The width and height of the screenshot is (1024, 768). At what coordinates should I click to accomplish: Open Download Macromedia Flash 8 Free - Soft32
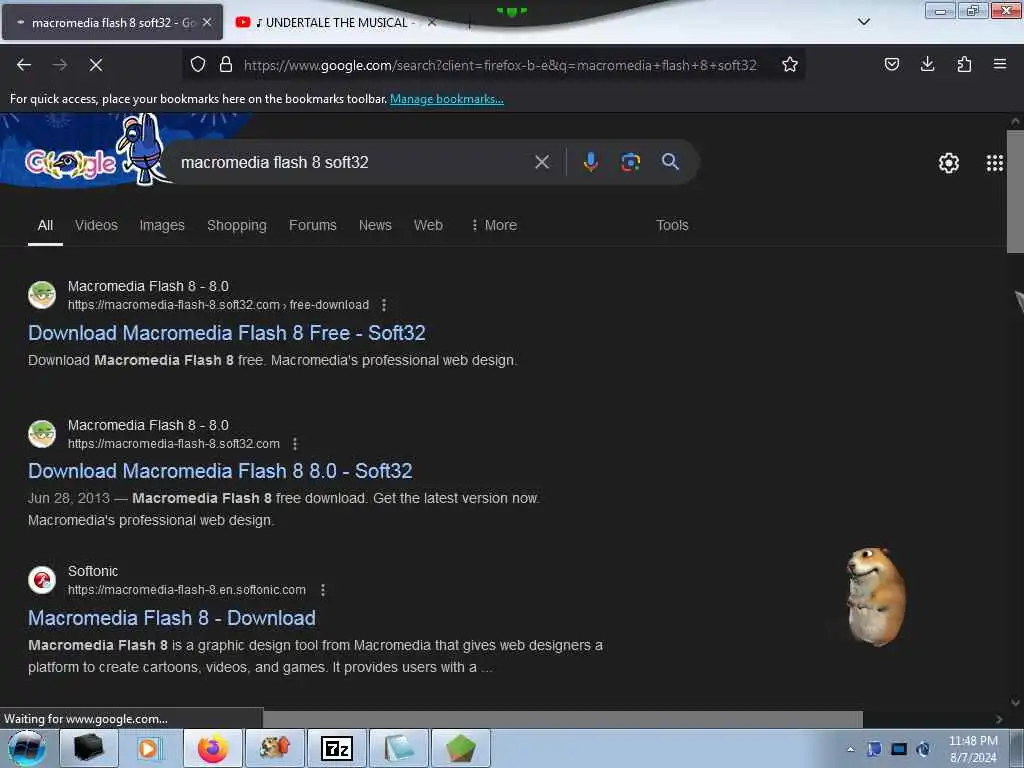pyautogui.click(x=227, y=333)
